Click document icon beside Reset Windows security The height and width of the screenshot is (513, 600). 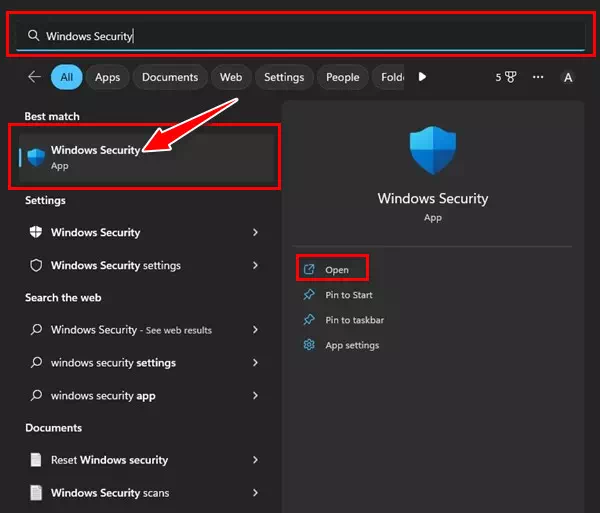36,459
